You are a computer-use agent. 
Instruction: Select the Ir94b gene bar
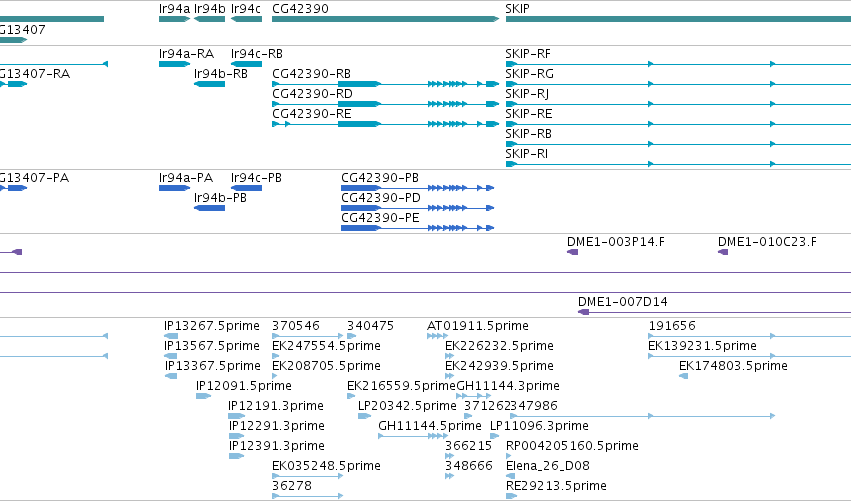click(x=209, y=19)
